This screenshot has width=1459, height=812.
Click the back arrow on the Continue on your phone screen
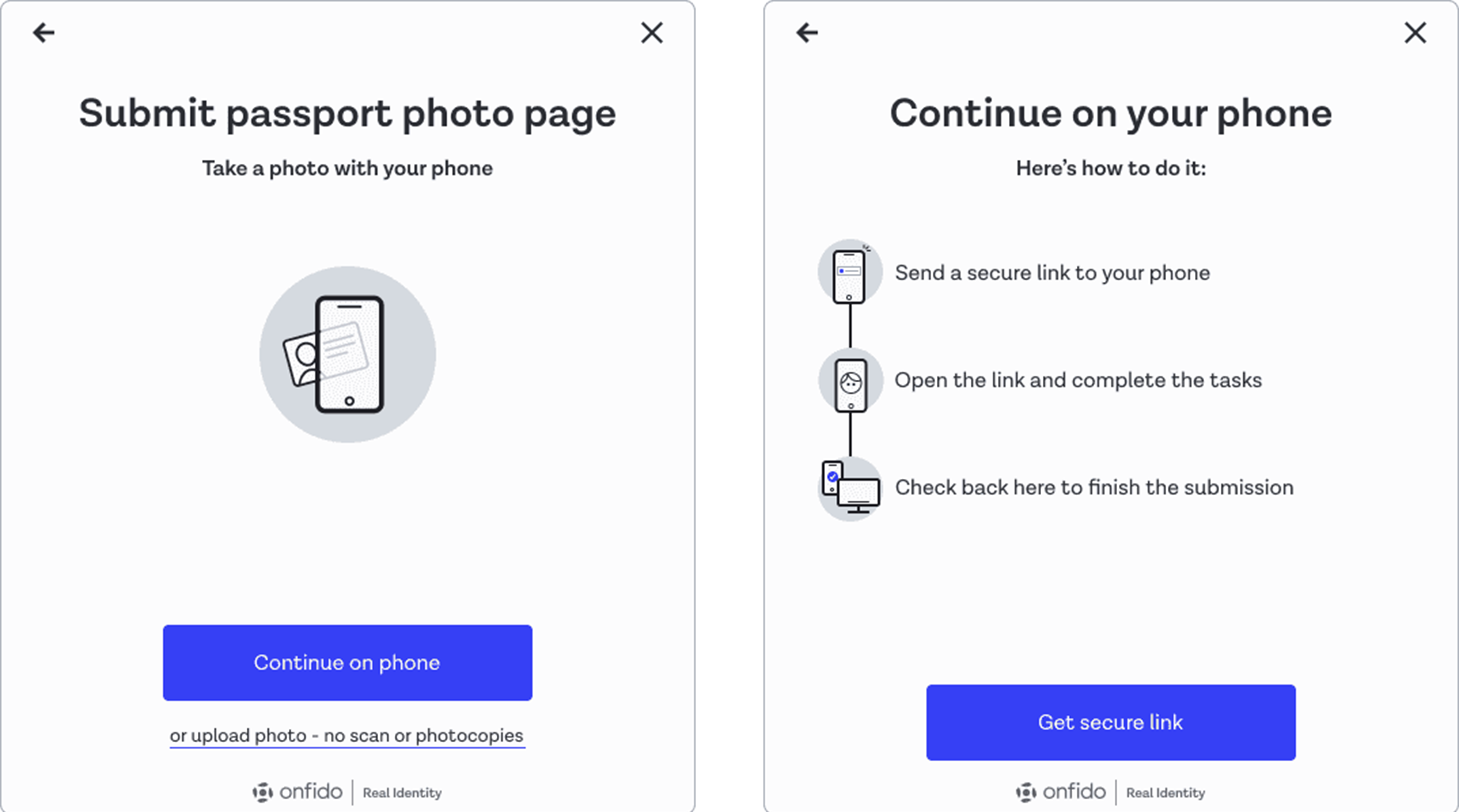[x=807, y=32]
